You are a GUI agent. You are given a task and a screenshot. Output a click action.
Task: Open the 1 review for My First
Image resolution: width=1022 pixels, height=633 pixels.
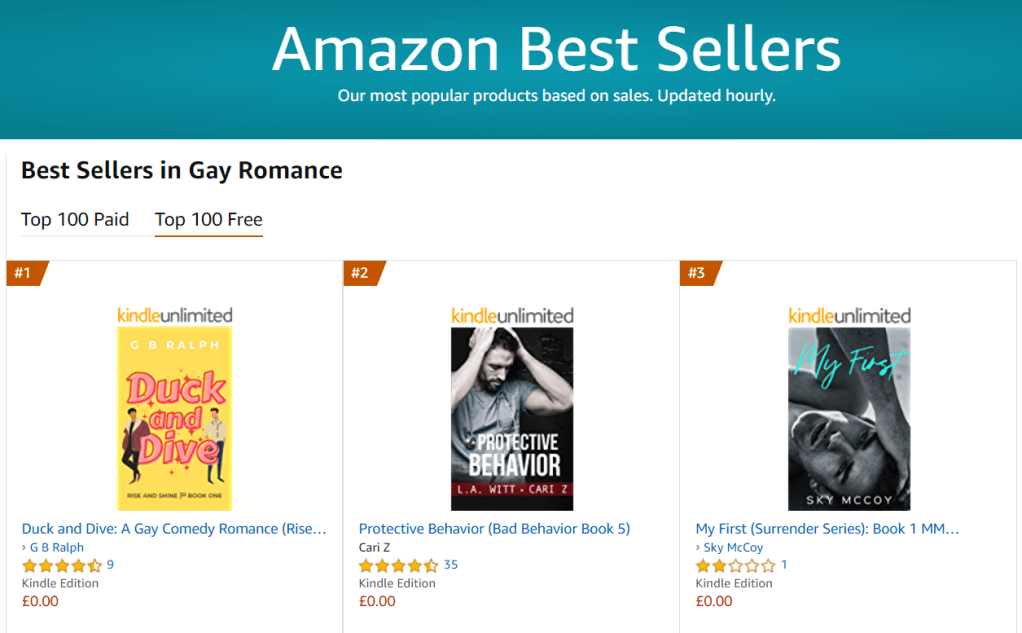pyautogui.click(x=784, y=565)
